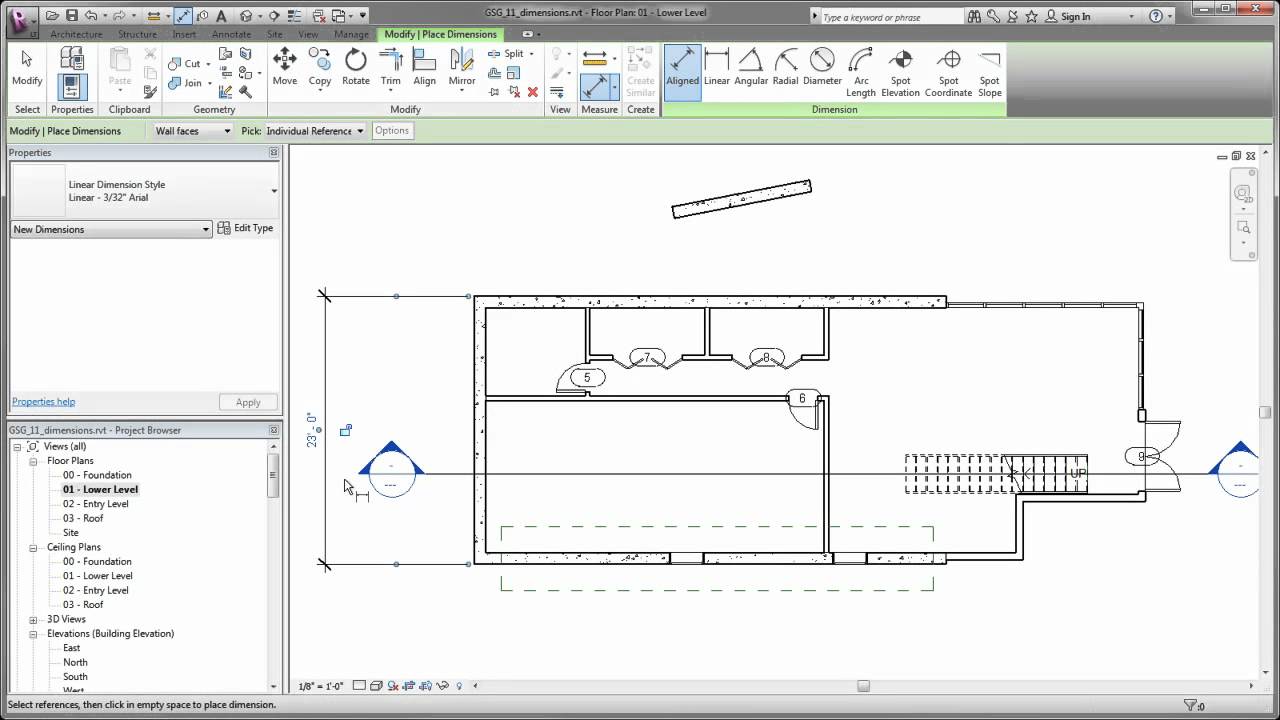Image resolution: width=1280 pixels, height=720 pixels.
Task: Click the 1/8" = 1'-0" view scale
Action: coord(321,686)
